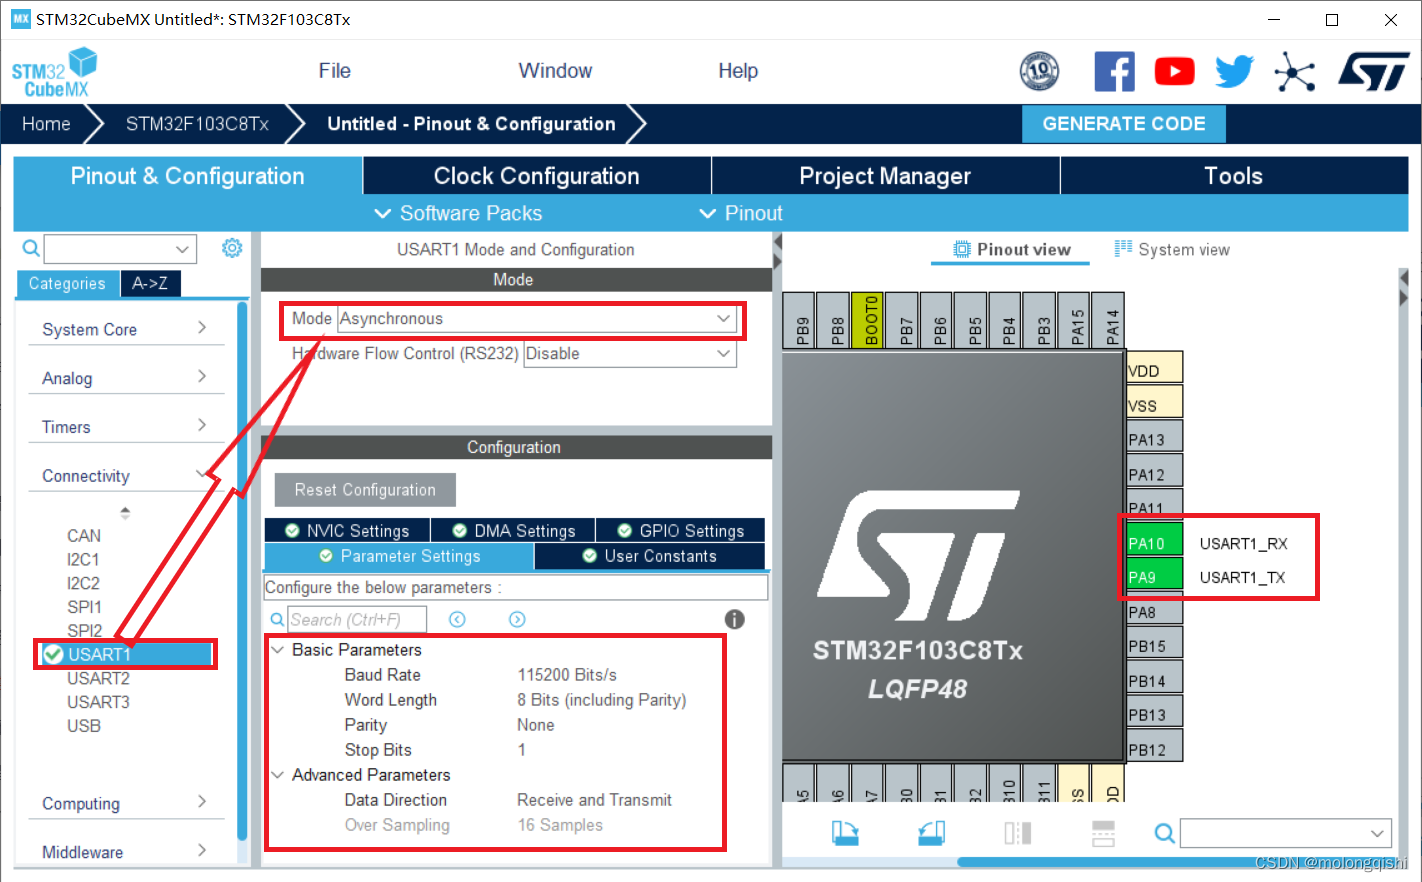The height and width of the screenshot is (882, 1422).
Task: Click the parameter info icon
Action: click(734, 619)
